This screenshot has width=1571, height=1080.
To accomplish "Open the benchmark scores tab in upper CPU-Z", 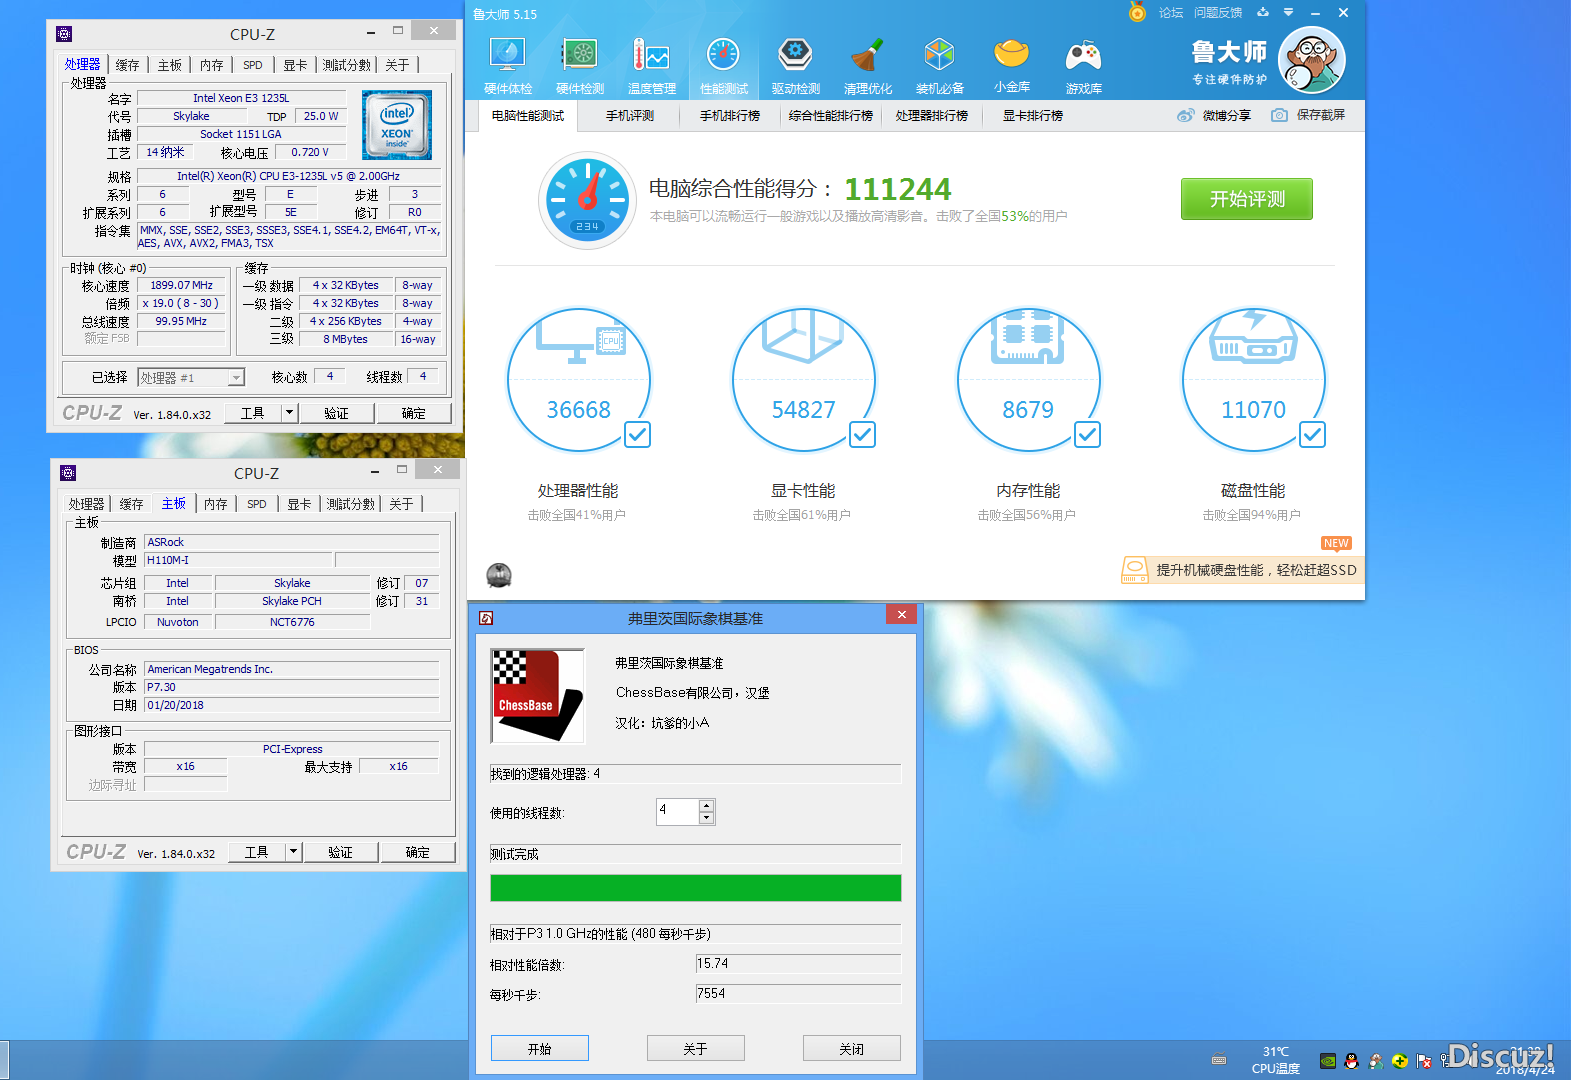I will (347, 65).
